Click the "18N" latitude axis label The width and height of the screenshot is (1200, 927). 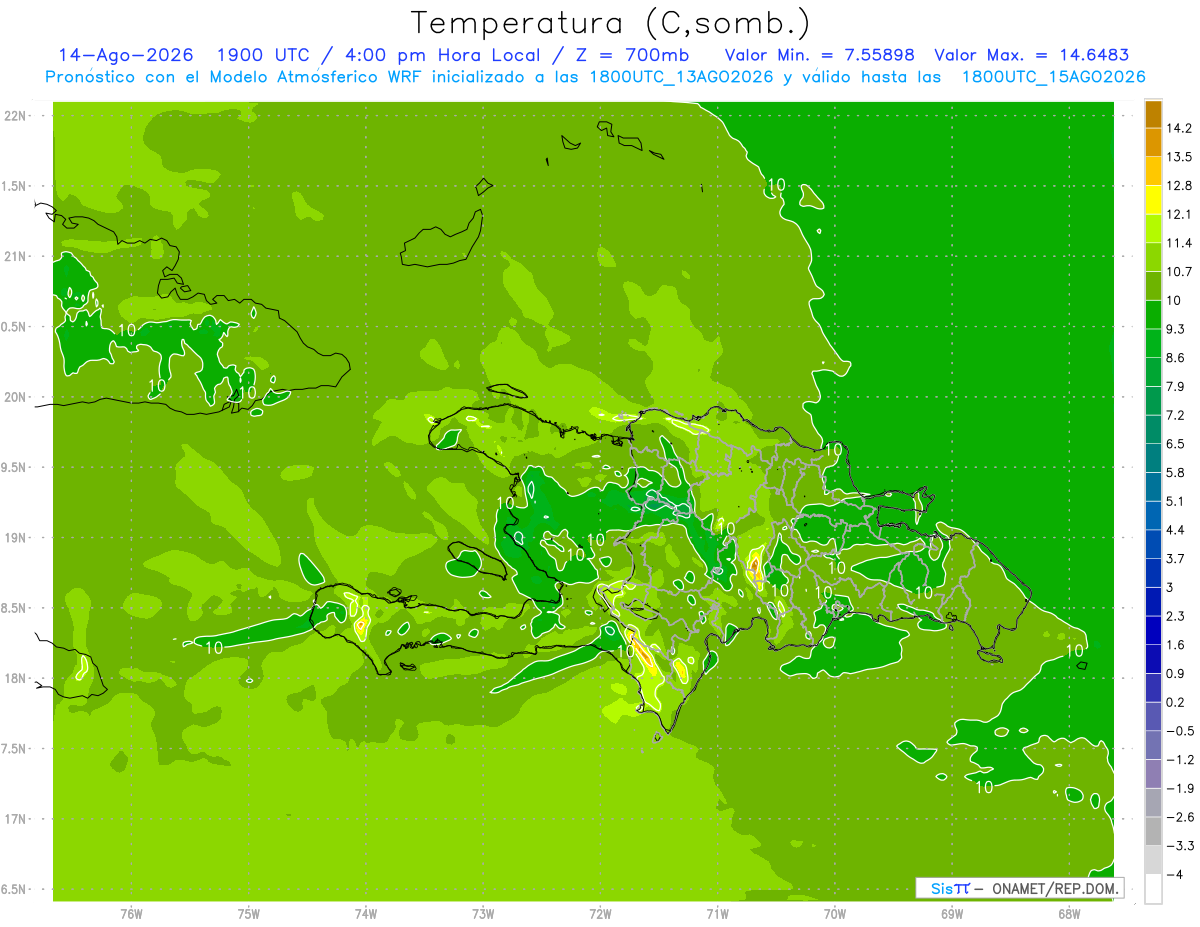pos(15,678)
